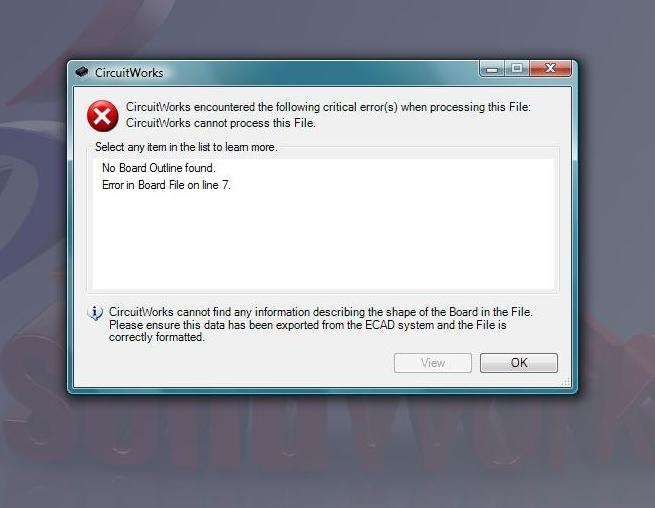Click the Select any item in the list label
Viewport: 655px width, 508px height.
(x=186, y=147)
